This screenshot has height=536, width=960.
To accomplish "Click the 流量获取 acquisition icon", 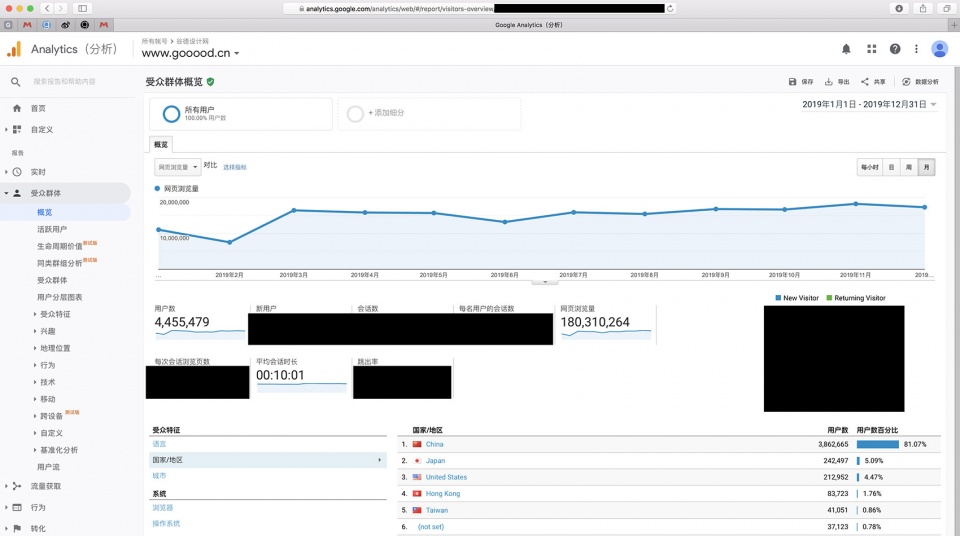I will 17,486.
